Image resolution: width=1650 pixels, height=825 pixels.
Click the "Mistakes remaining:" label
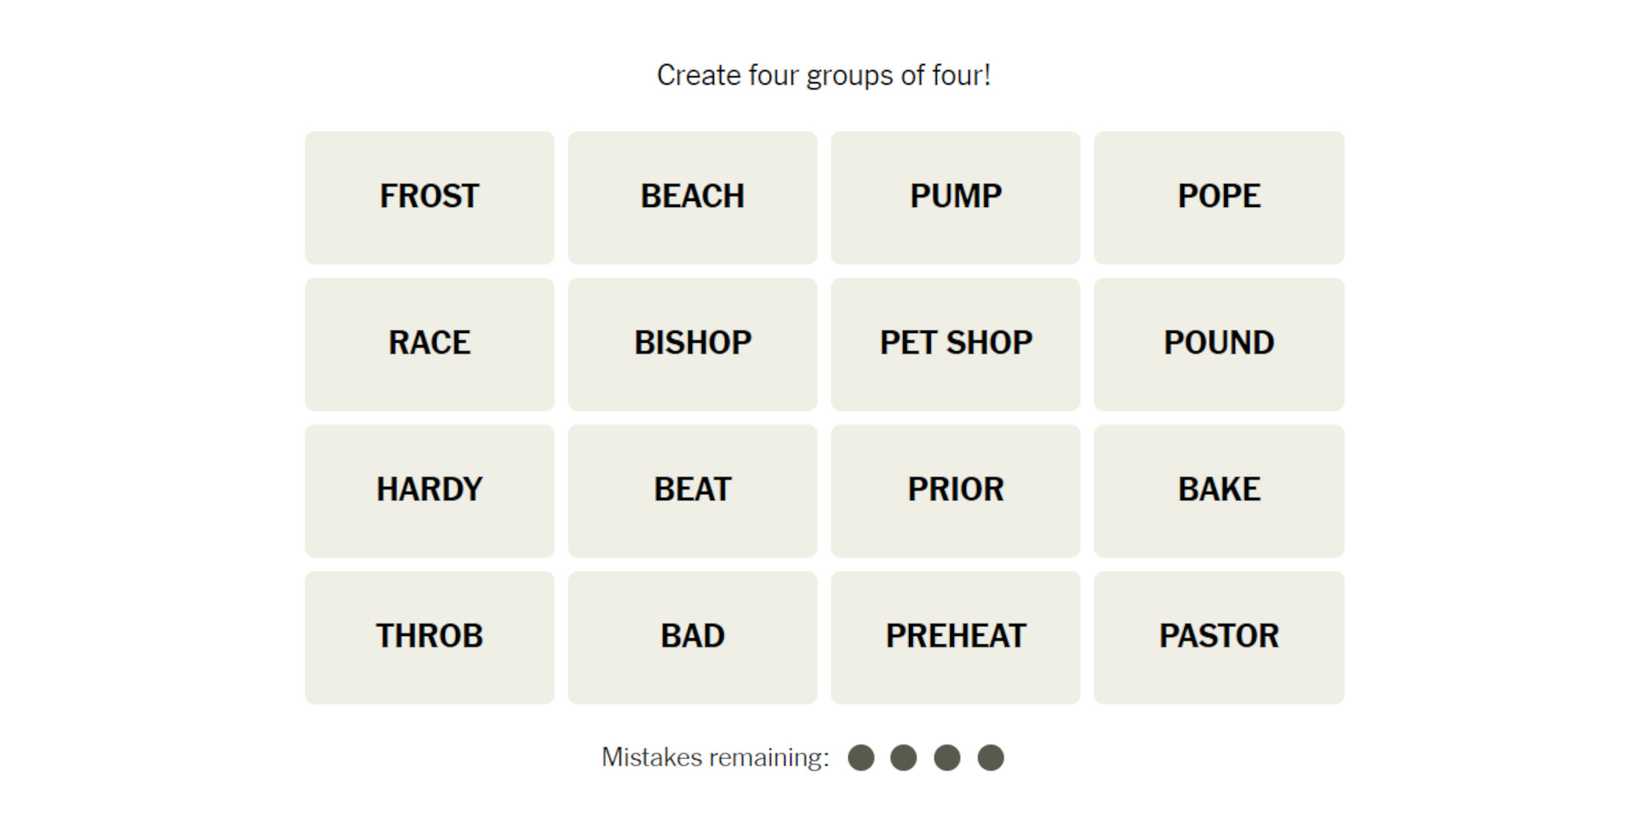point(715,758)
